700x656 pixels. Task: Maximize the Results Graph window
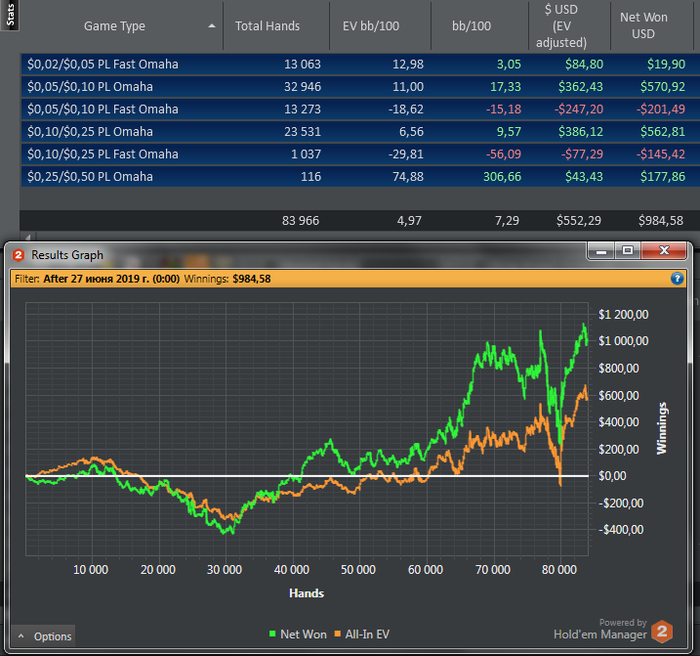coord(628,251)
